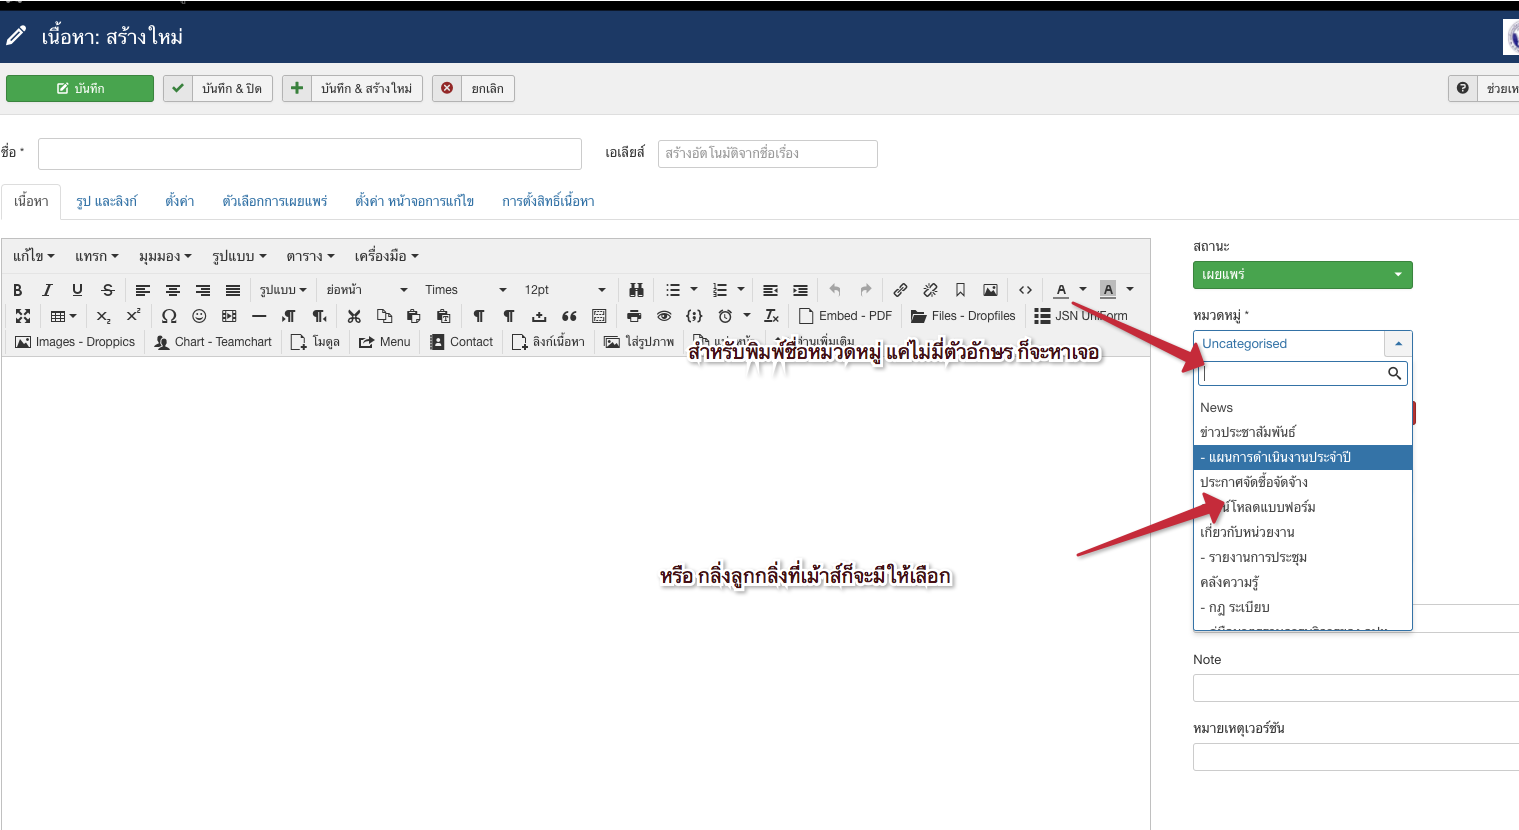Click the insert image icon
This screenshot has width=1519, height=830.
pos(990,290)
